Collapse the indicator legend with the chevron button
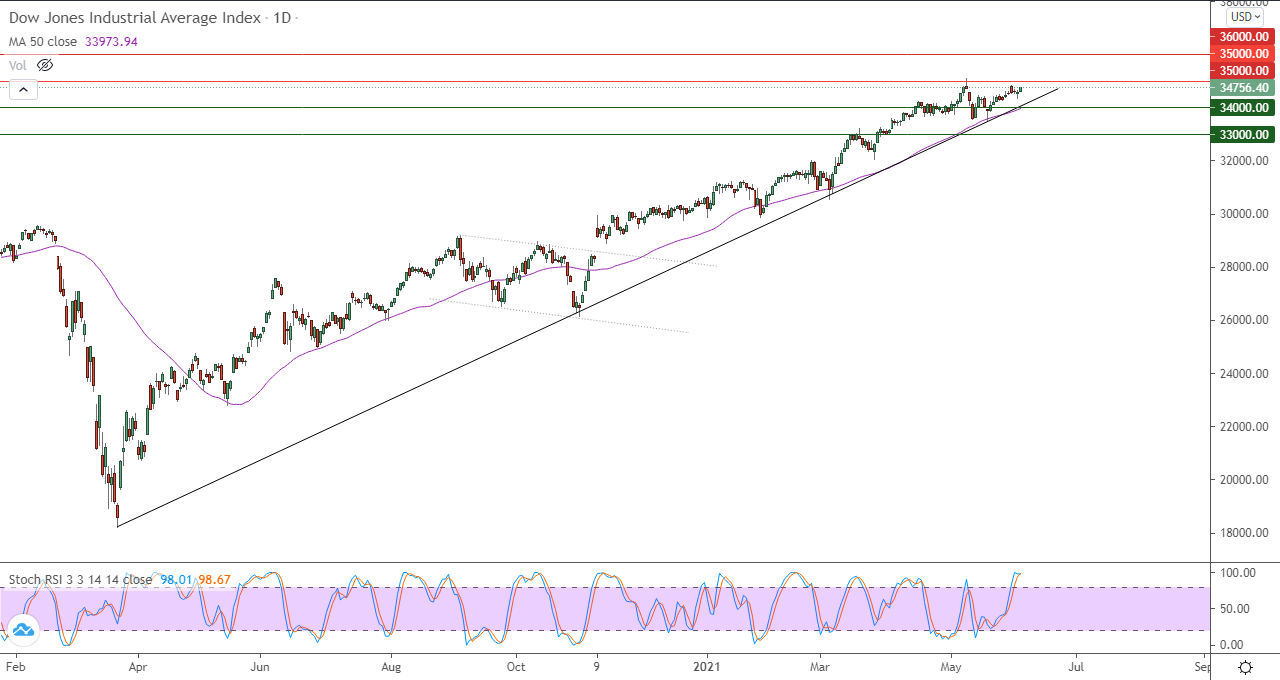The height and width of the screenshot is (680, 1280). [x=23, y=90]
